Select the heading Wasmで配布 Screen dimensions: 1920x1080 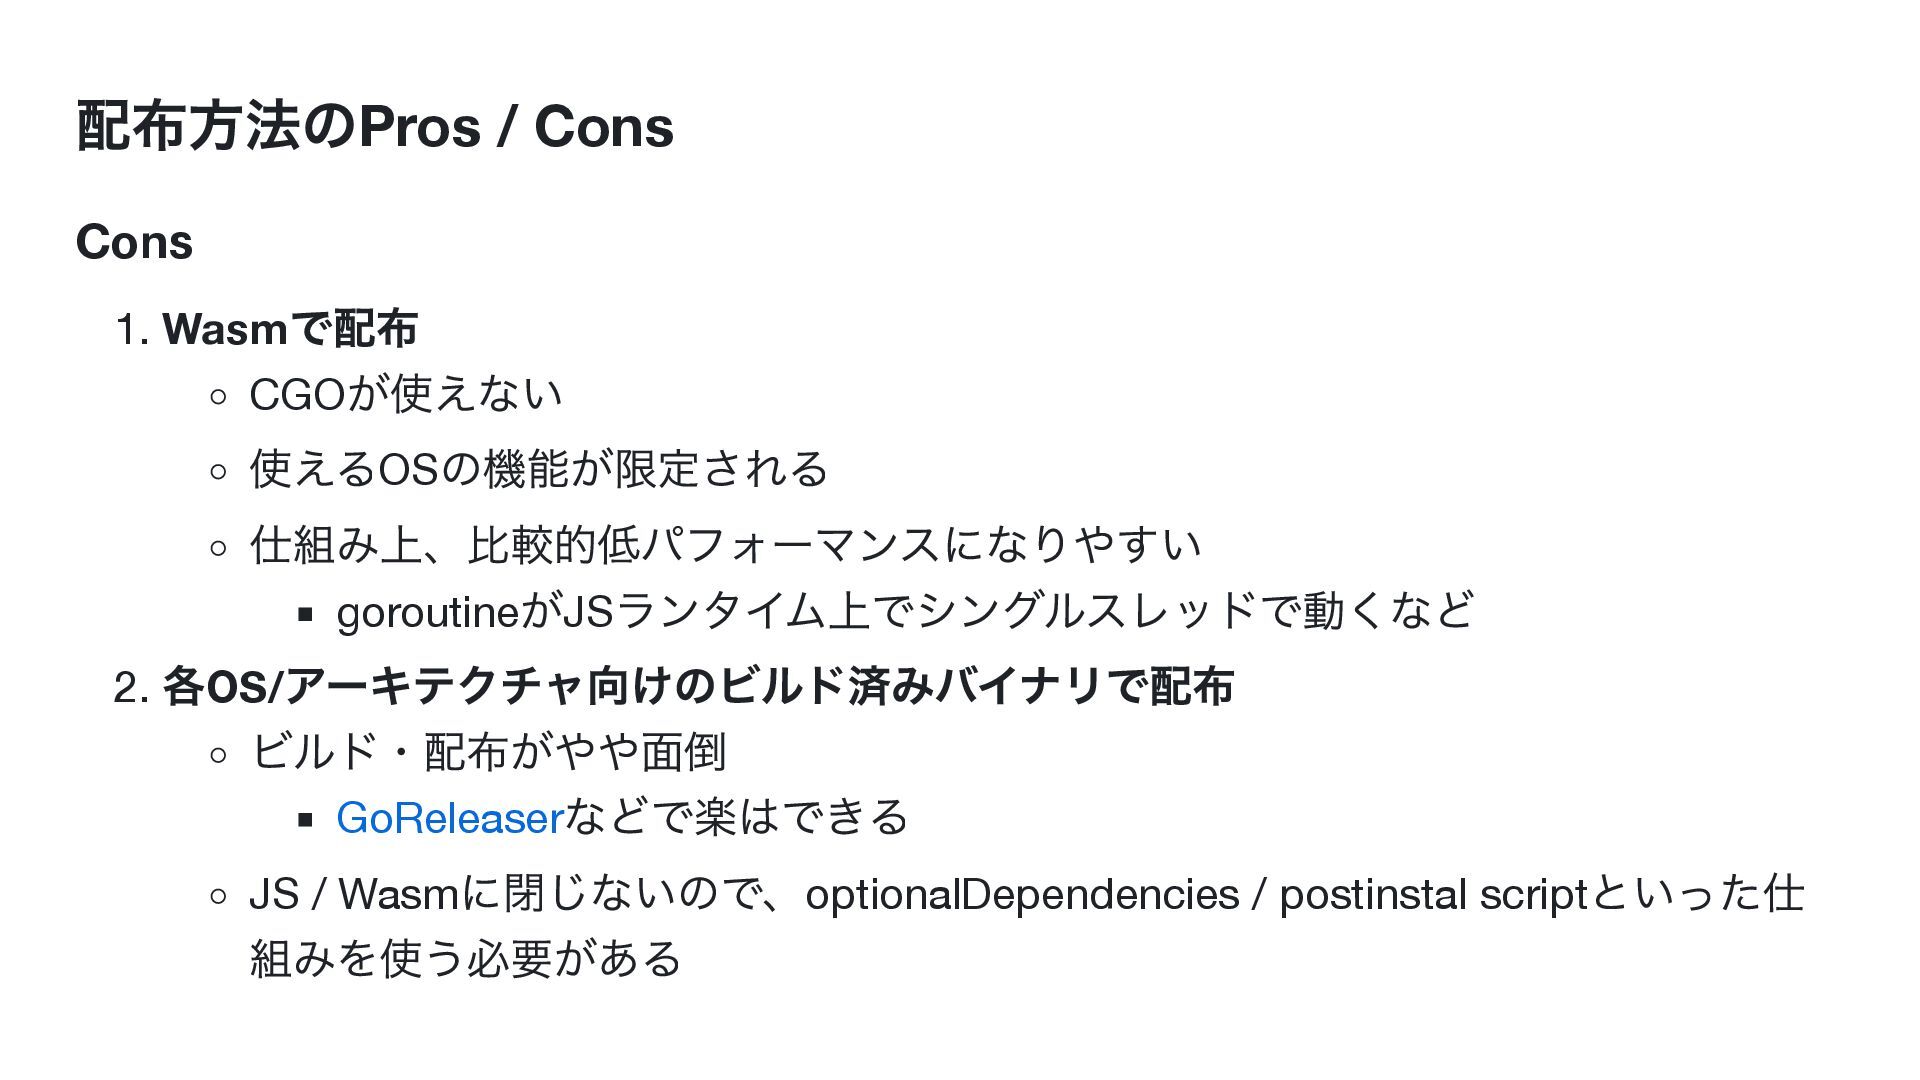click(x=290, y=329)
